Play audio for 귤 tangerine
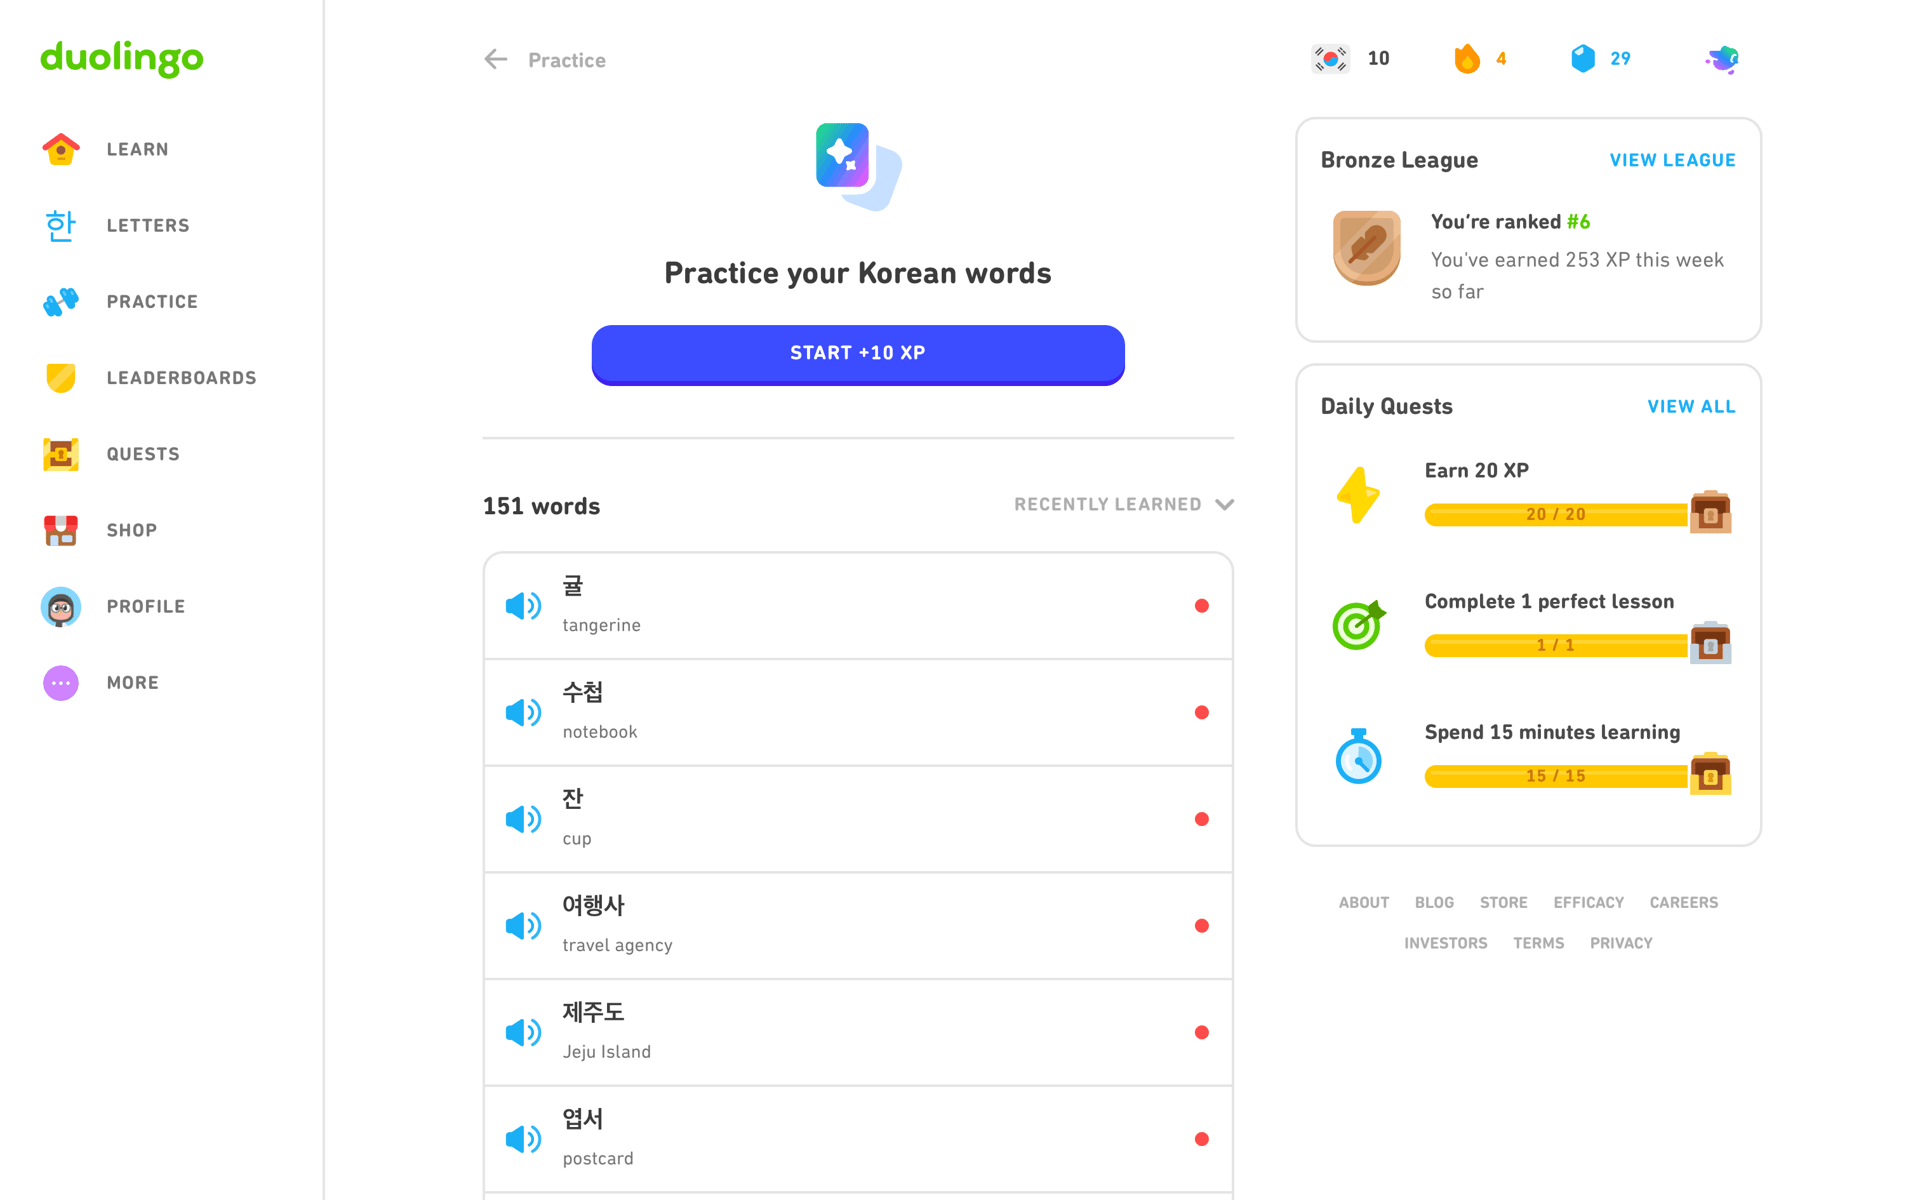 (x=523, y=606)
